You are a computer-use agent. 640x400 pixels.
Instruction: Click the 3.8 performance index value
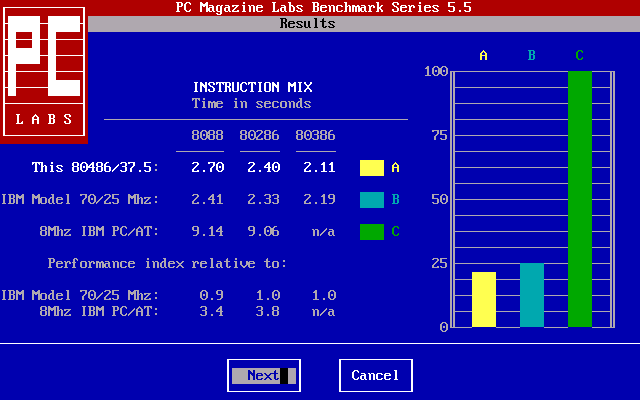pos(267,311)
